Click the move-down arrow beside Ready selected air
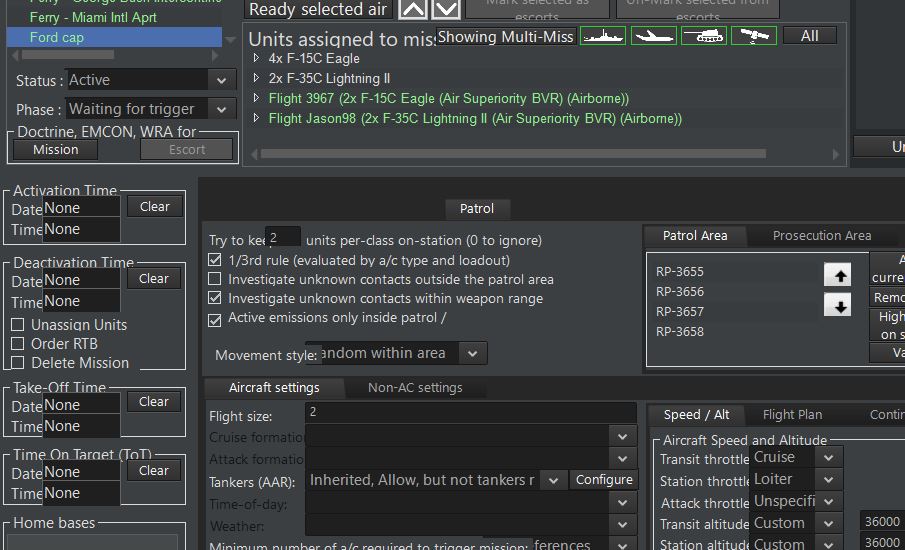The image size is (905, 550). pyautogui.click(x=446, y=9)
